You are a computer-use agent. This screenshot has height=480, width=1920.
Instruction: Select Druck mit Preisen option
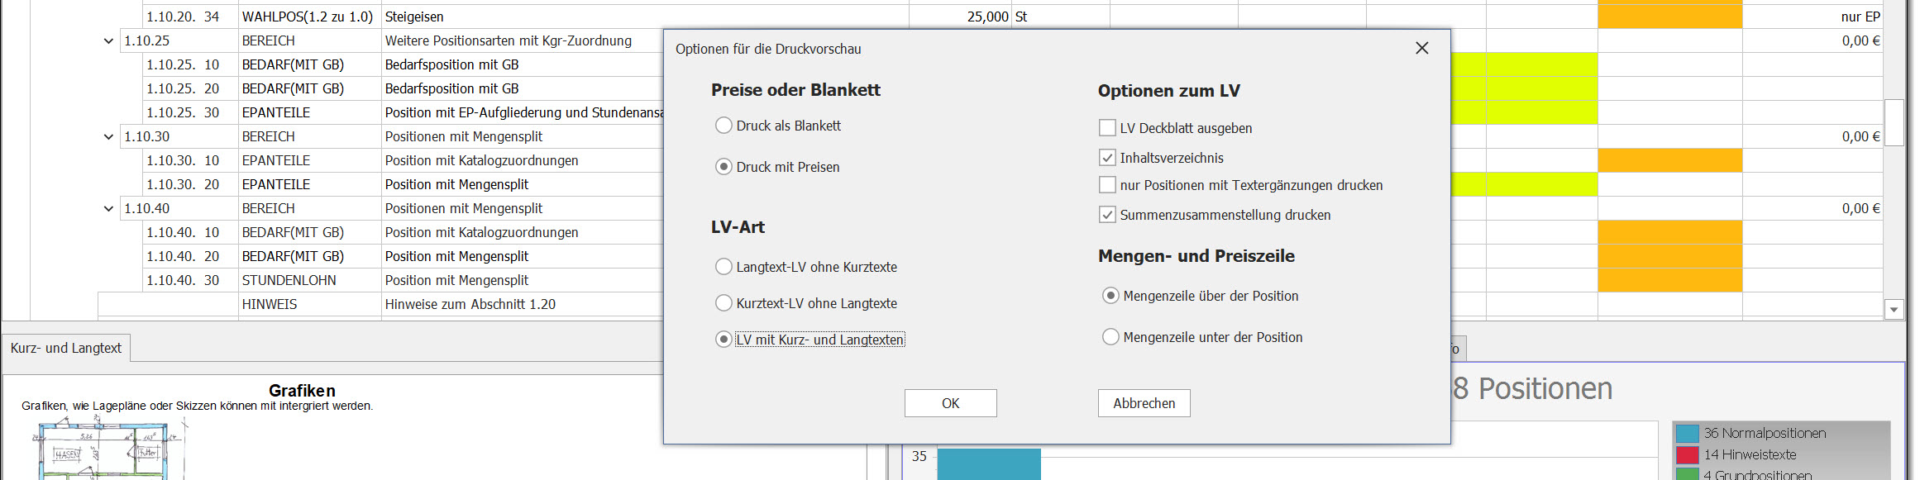[724, 167]
